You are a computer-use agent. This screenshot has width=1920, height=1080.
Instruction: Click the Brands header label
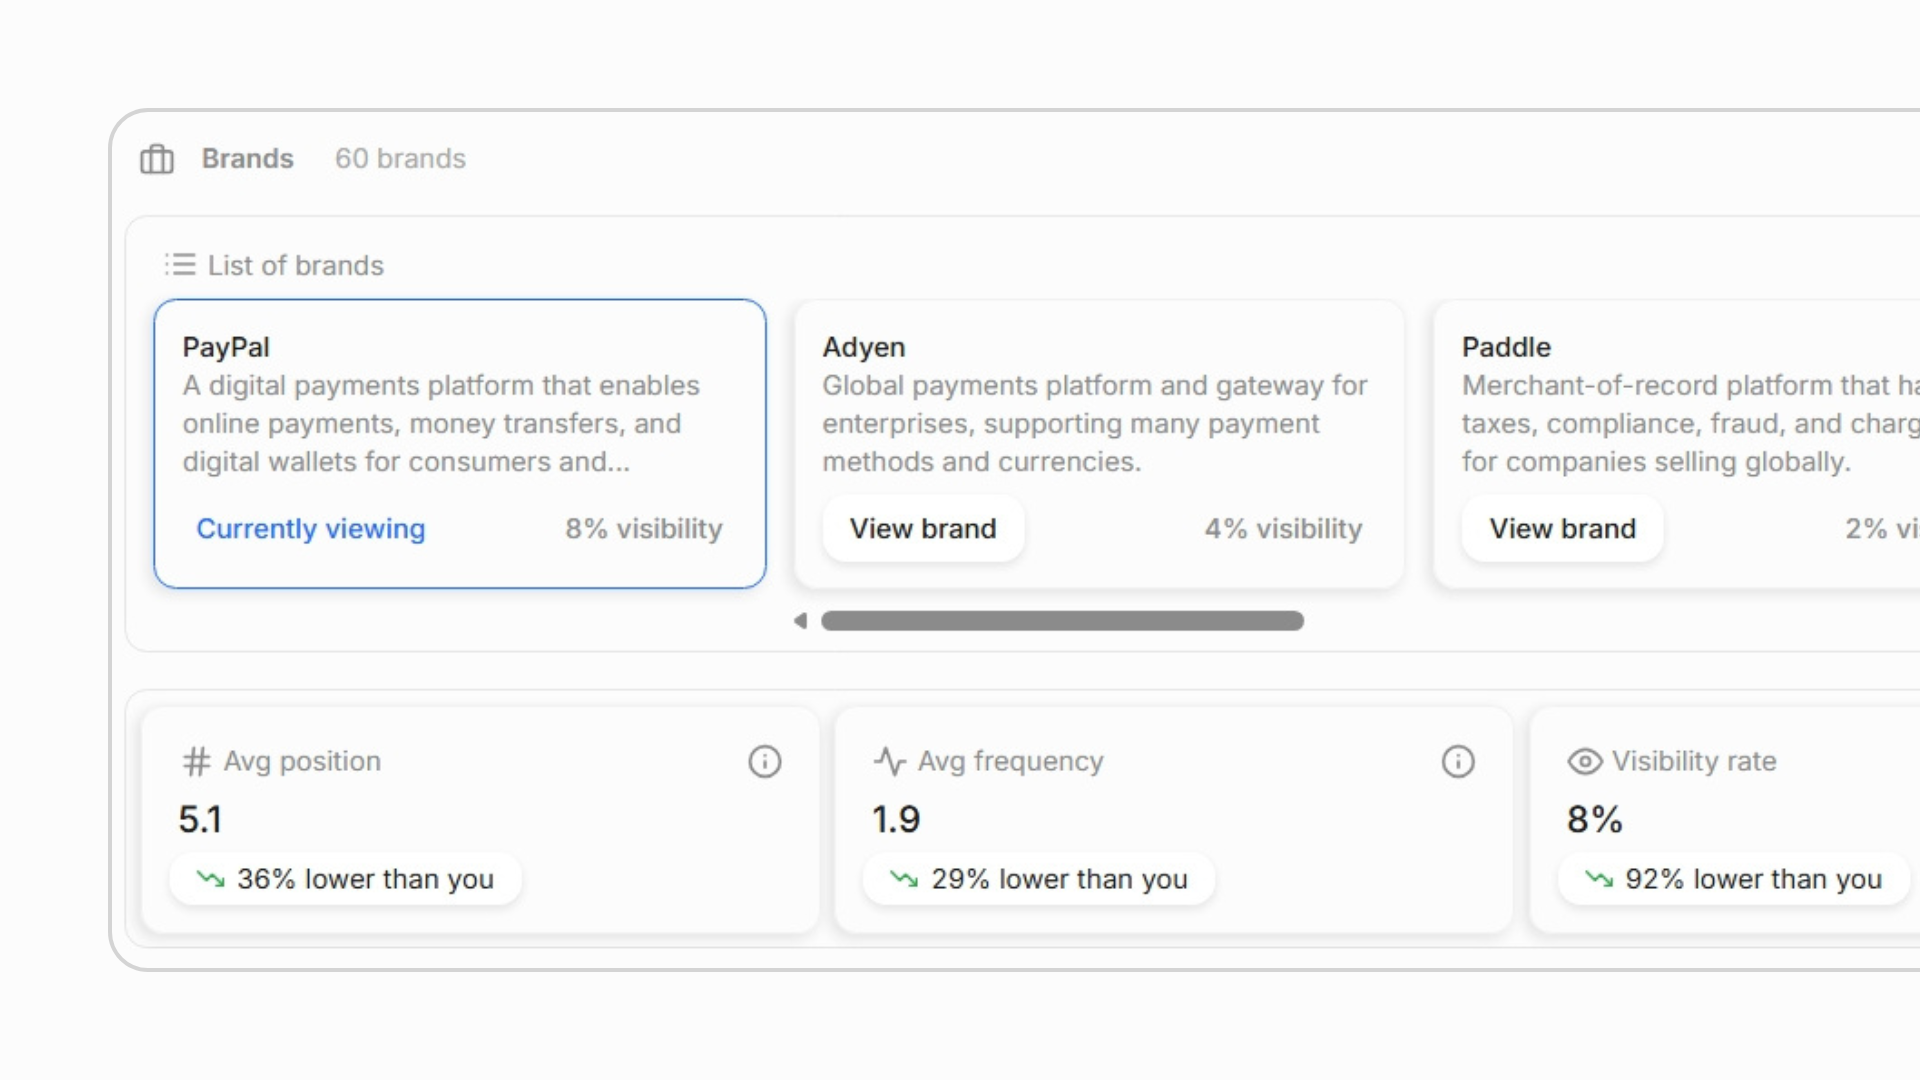(247, 159)
